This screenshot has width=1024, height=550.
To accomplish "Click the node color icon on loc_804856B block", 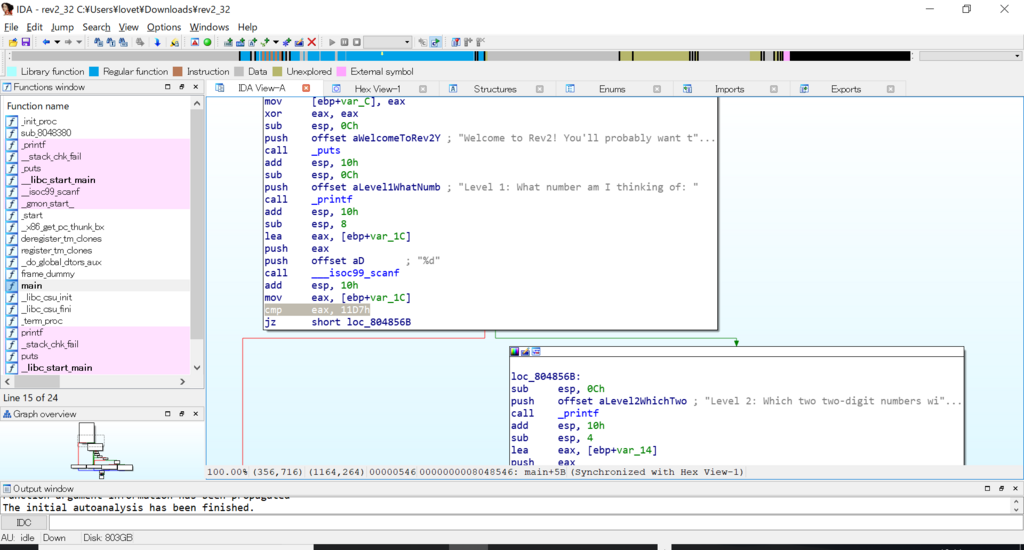I will pyautogui.click(x=515, y=351).
